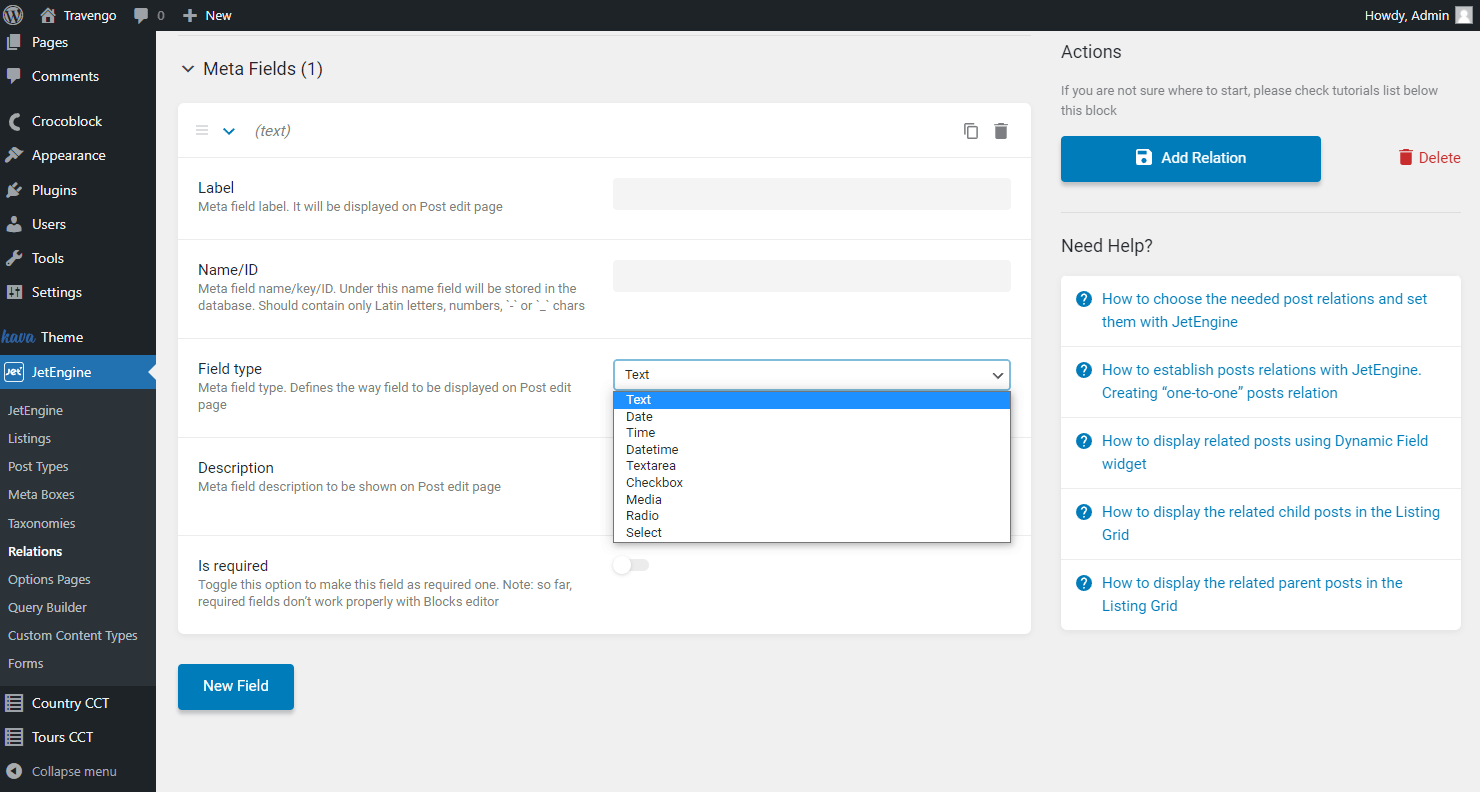Click the Name/ID input field
Image resolution: width=1480 pixels, height=792 pixels.
tap(812, 276)
